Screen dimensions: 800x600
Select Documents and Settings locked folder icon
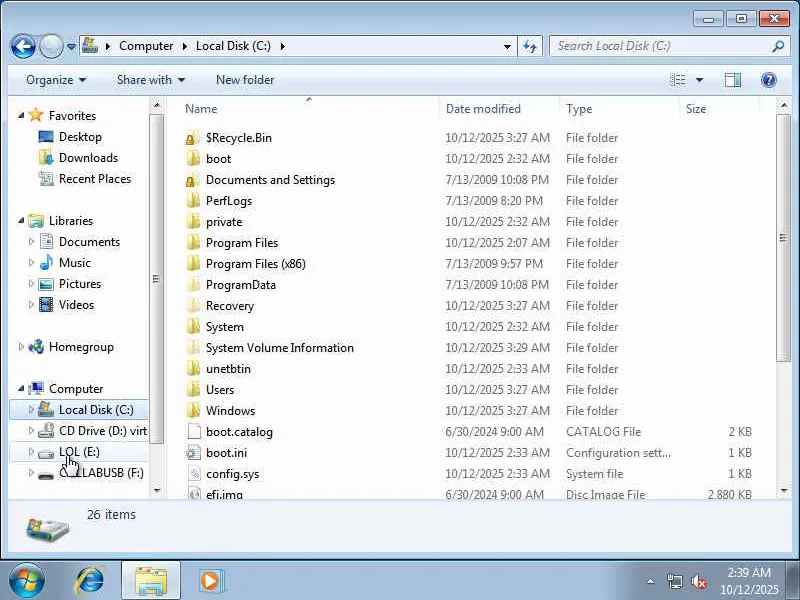point(192,180)
